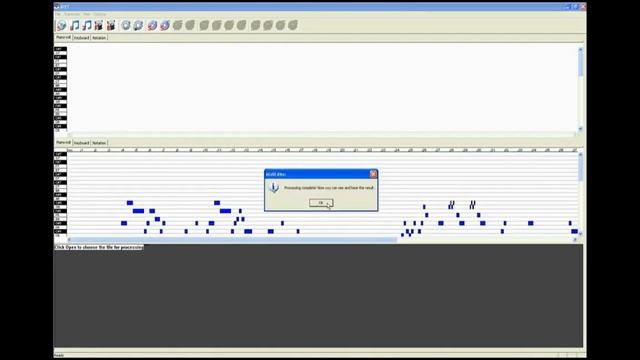The width and height of the screenshot is (640, 360).
Task: Click upper pane vertical scrollbar down arrow
Action: [580, 129]
